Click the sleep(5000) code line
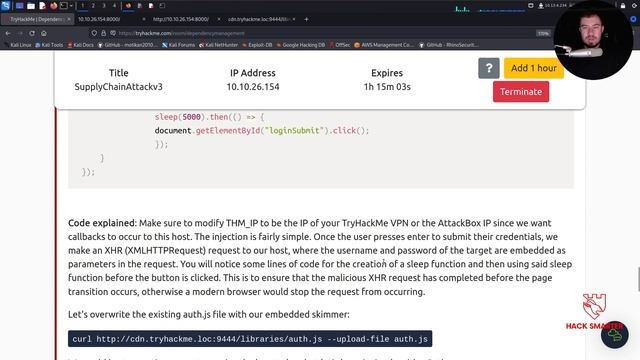Image resolution: width=640 pixels, height=360 pixels. (209, 117)
